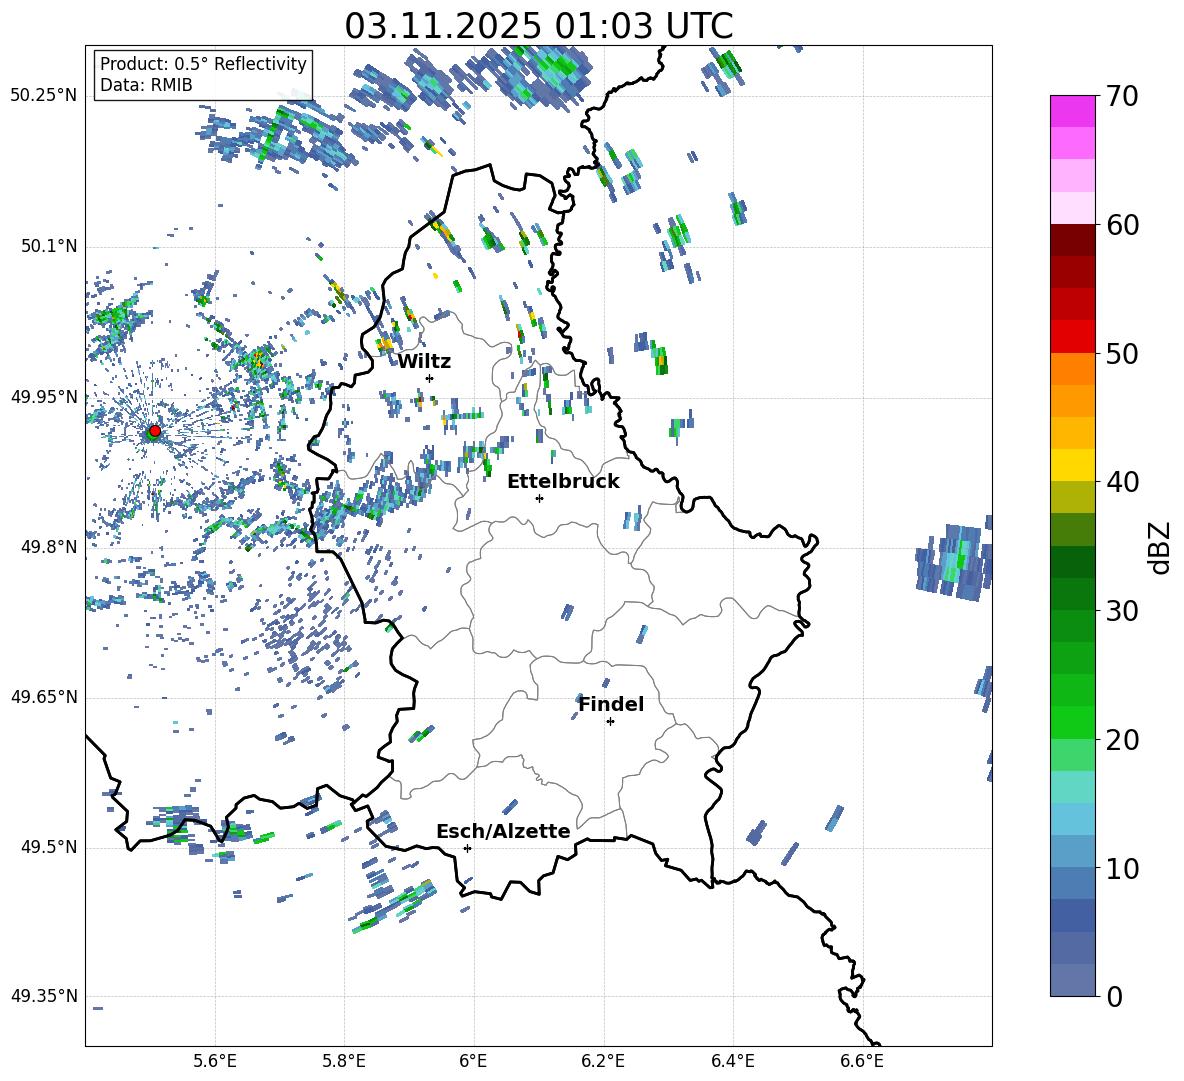Image resolution: width=1184 pixels, height=1081 pixels.
Task: Click the 6.6°E longitude label
Action: pos(862,1061)
